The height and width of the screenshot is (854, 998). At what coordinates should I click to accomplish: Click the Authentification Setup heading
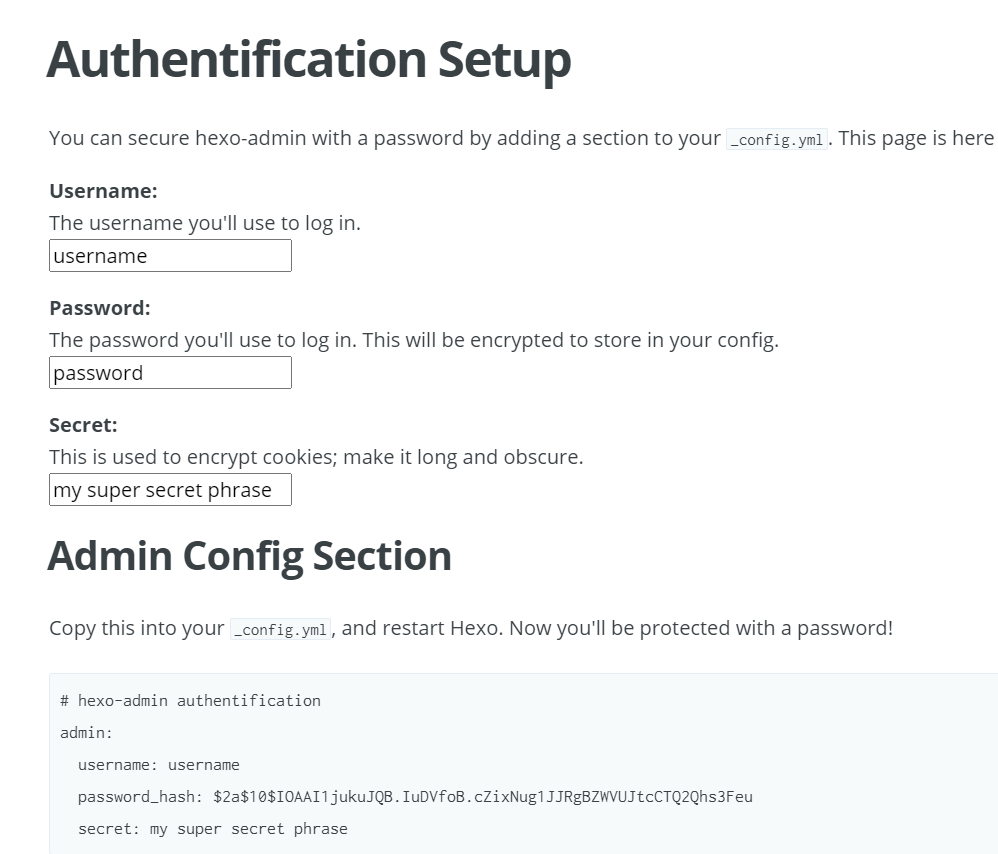(309, 59)
